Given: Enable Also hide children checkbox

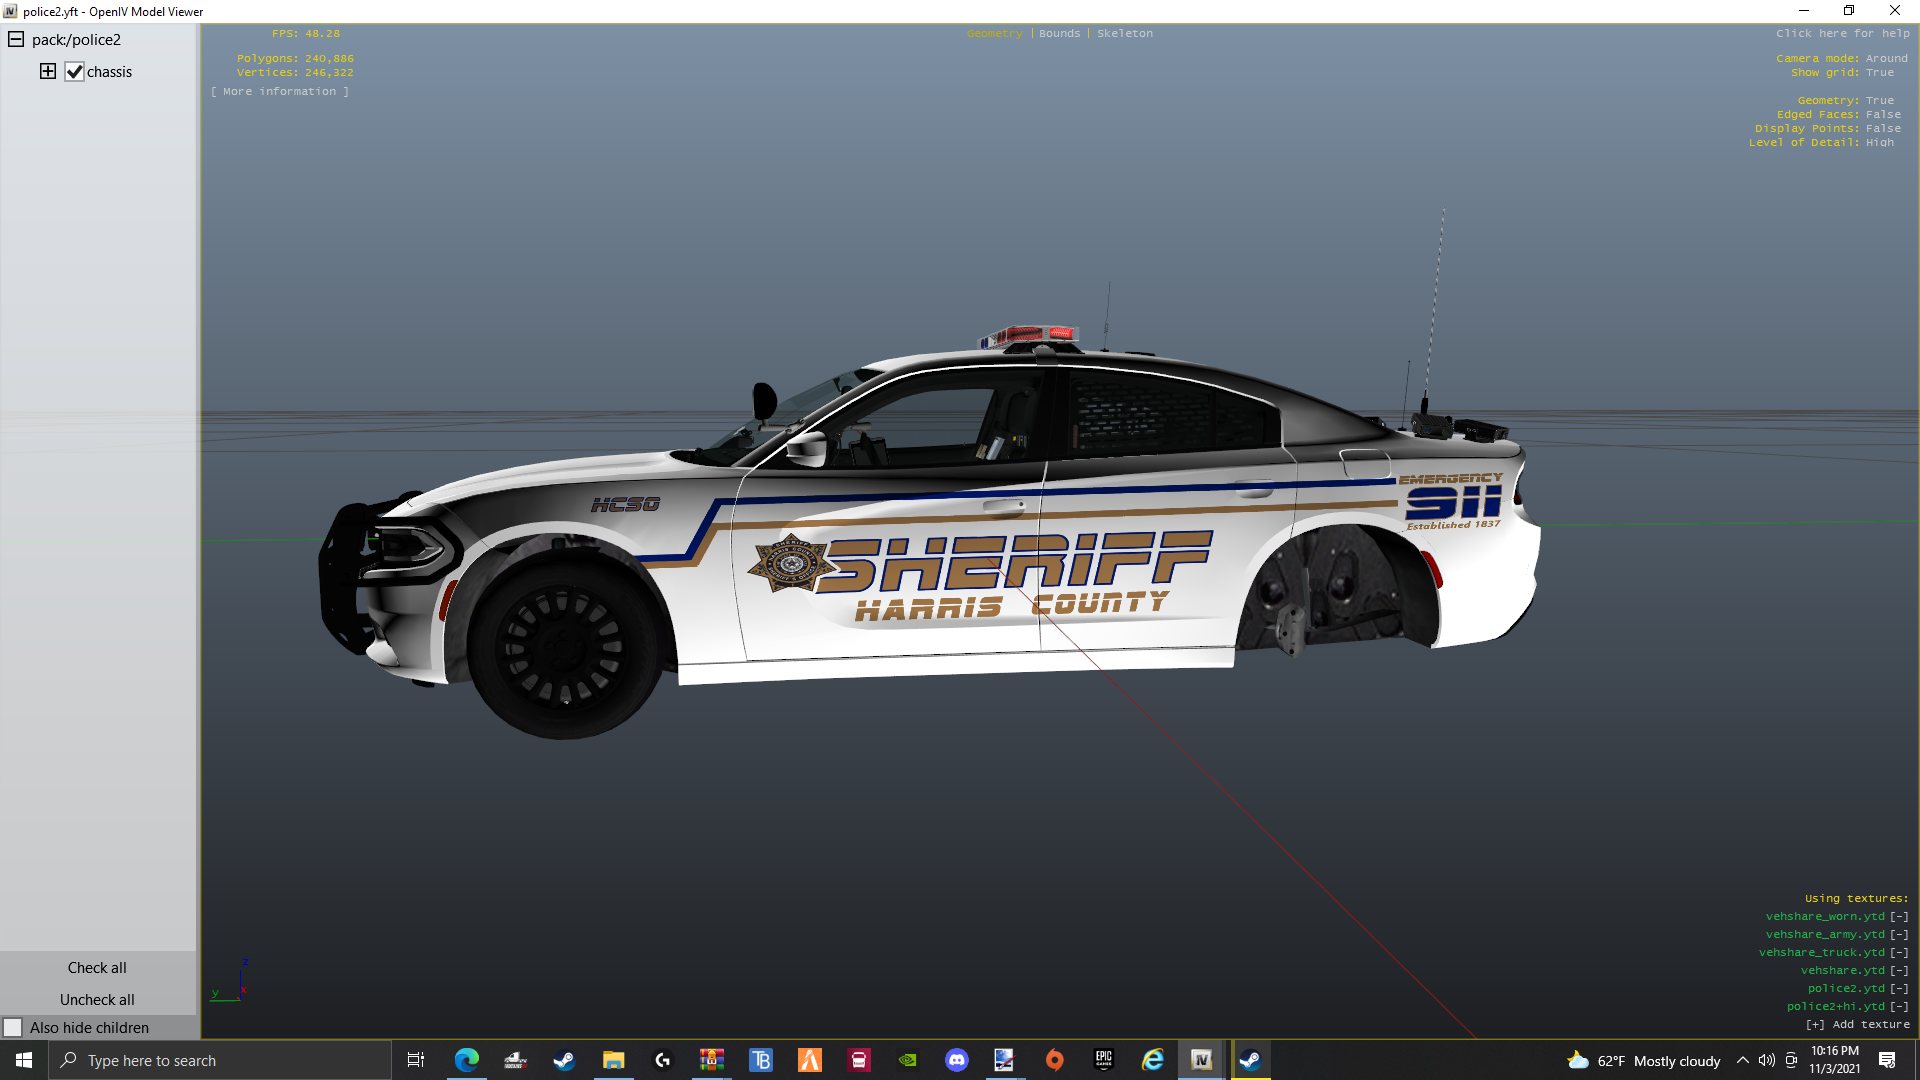Looking at the screenshot, I should 13,1028.
